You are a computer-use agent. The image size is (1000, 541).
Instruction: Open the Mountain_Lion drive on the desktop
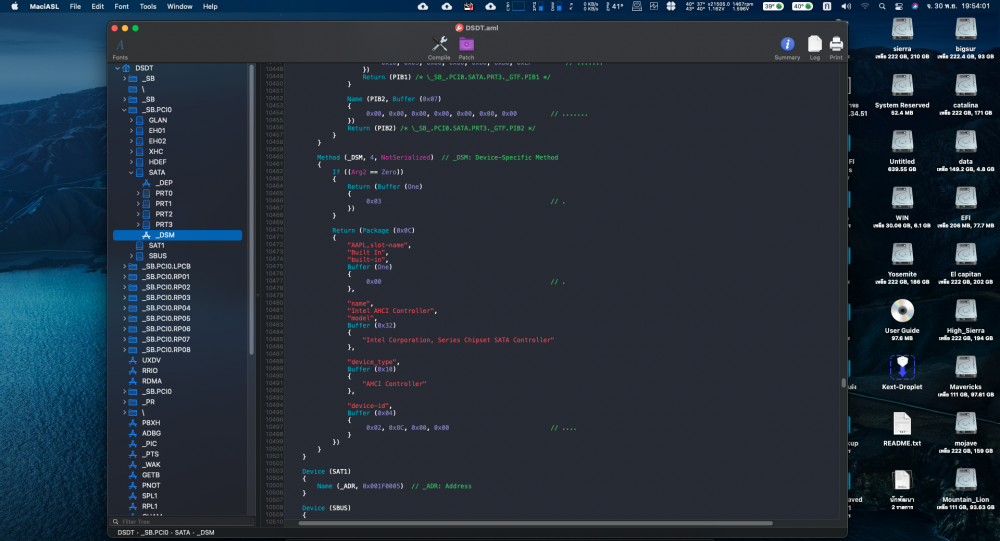click(966, 487)
